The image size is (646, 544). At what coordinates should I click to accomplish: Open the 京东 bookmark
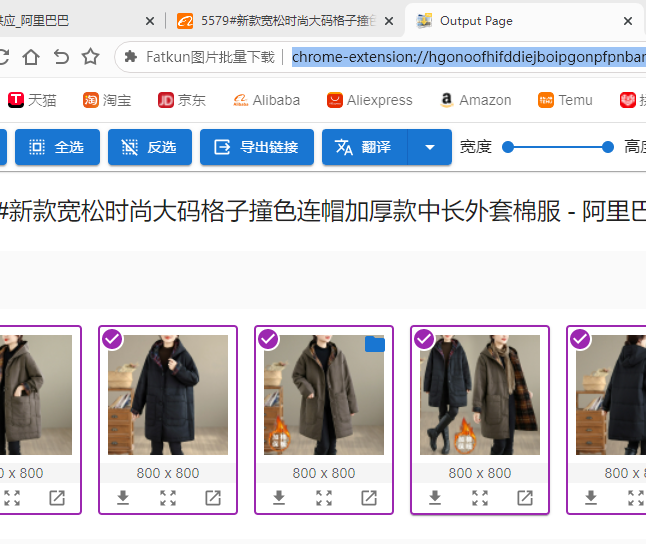click(x=182, y=100)
